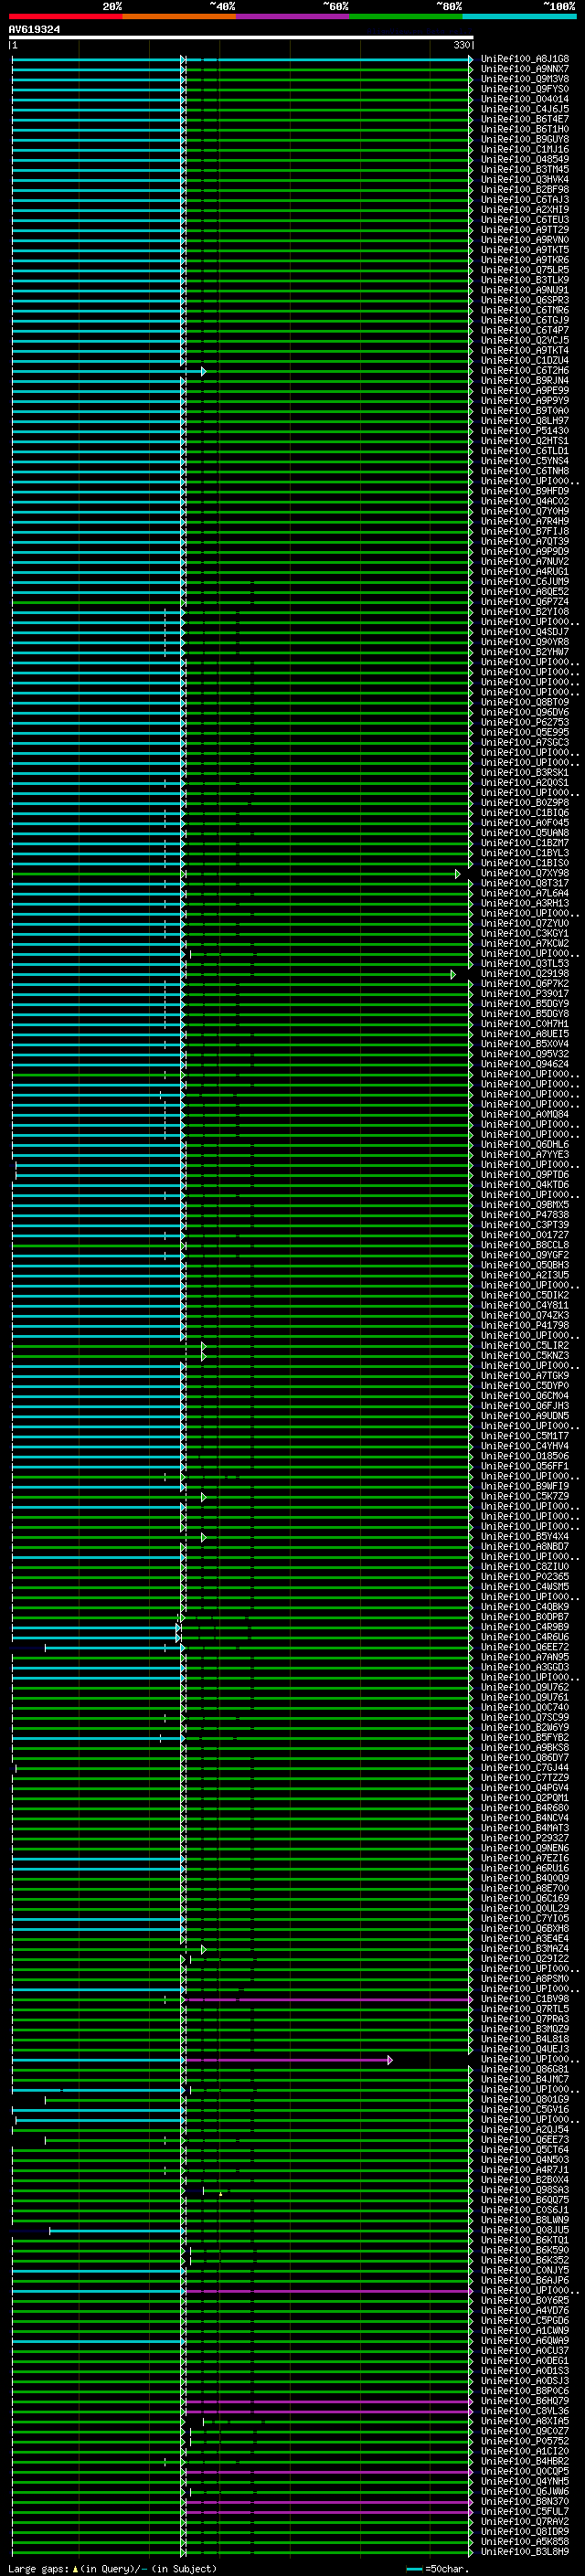585x2576 pixels.
Task: Select the UniRef100_B9RJN4 label
Action: coord(525,381)
